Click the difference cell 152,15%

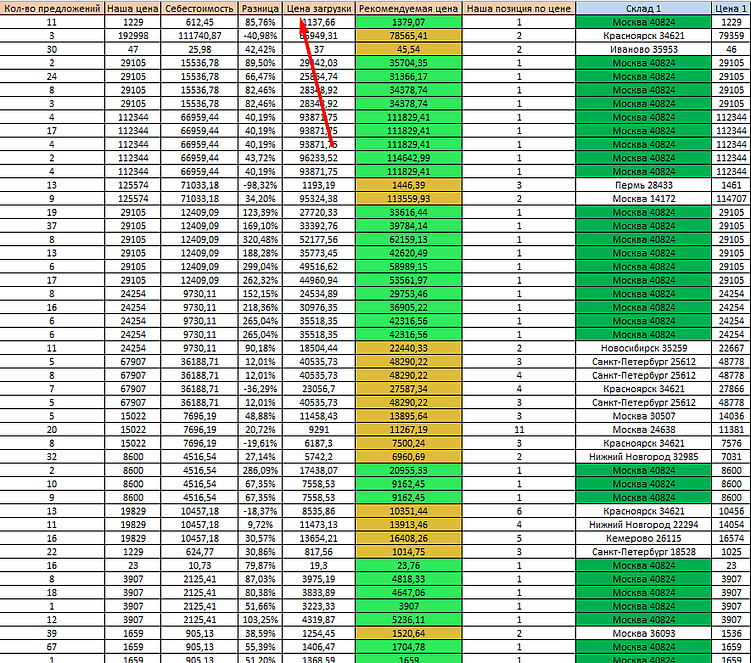[260, 294]
